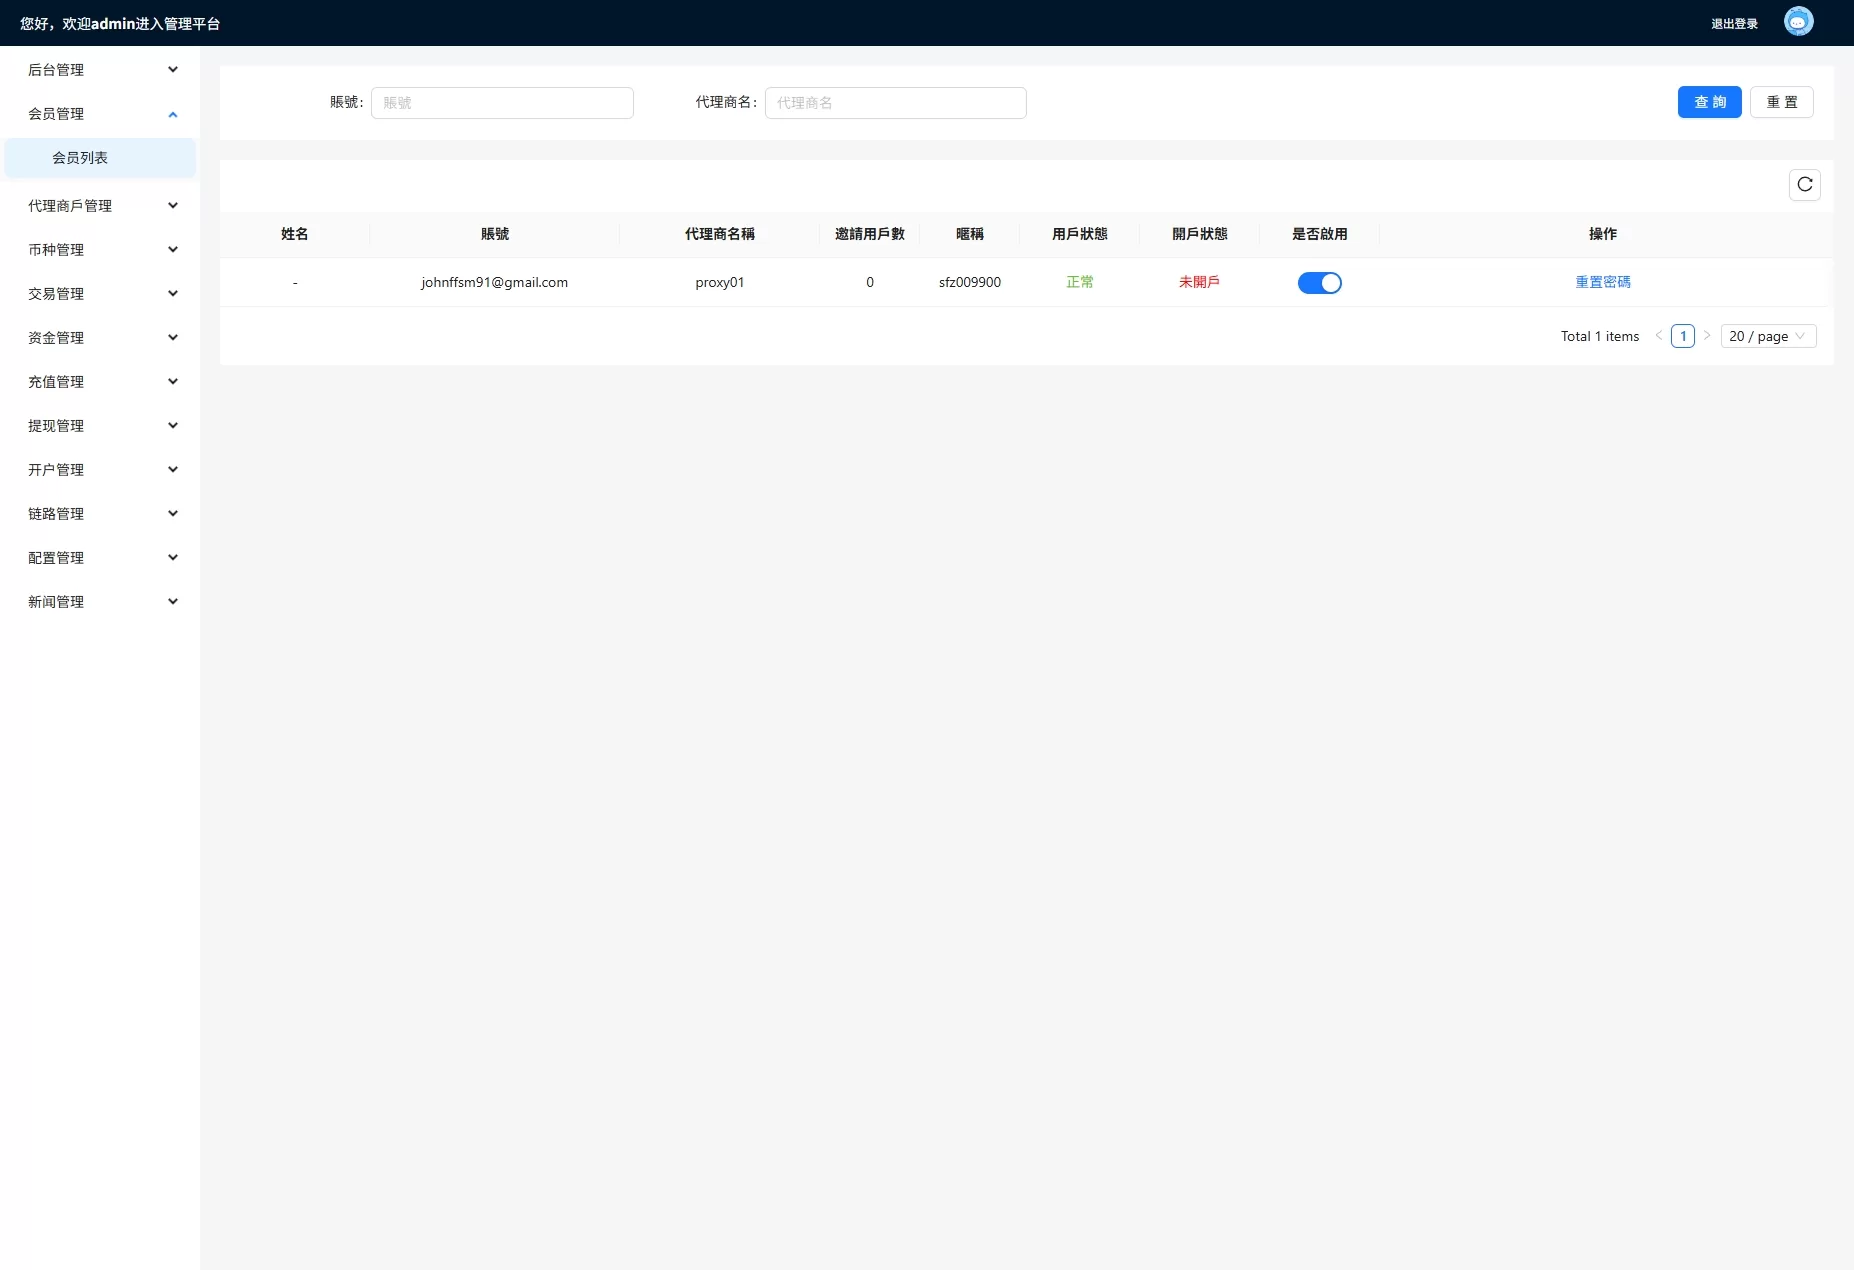The image size is (1854, 1270).
Task: Disable the 是否啟用 switch for johnffsm91
Action: [1319, 283]
